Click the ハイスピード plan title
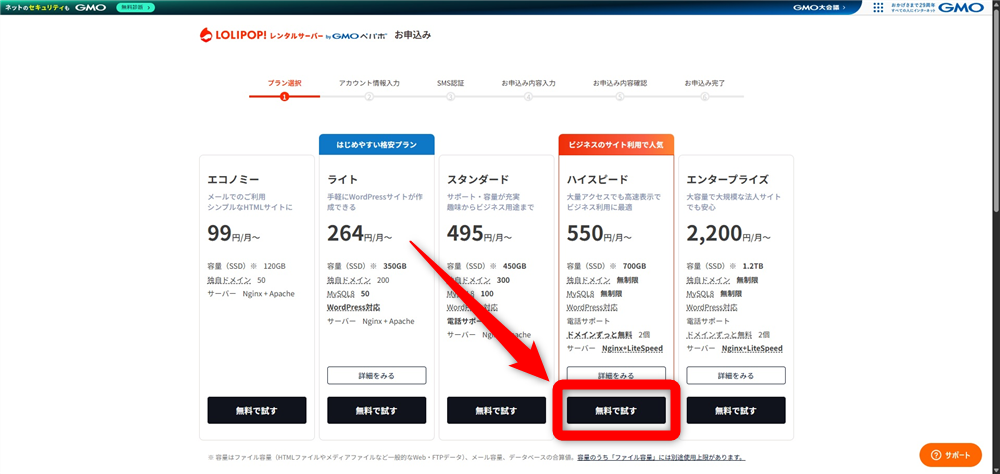Image resolution: width=1000 pixels, height=474 pixels. click(598, 179)
